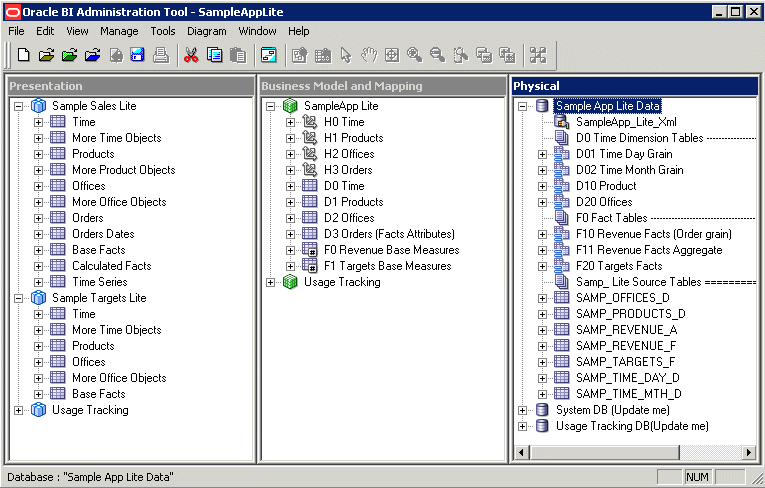Expand the H1 Products hierarchy node

pyautogui.click(x=290, y=138)
